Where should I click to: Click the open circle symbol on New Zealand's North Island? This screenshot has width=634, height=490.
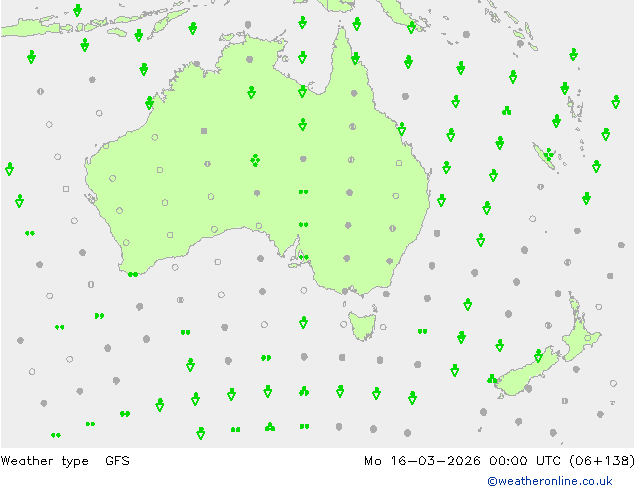click(588, 338)
